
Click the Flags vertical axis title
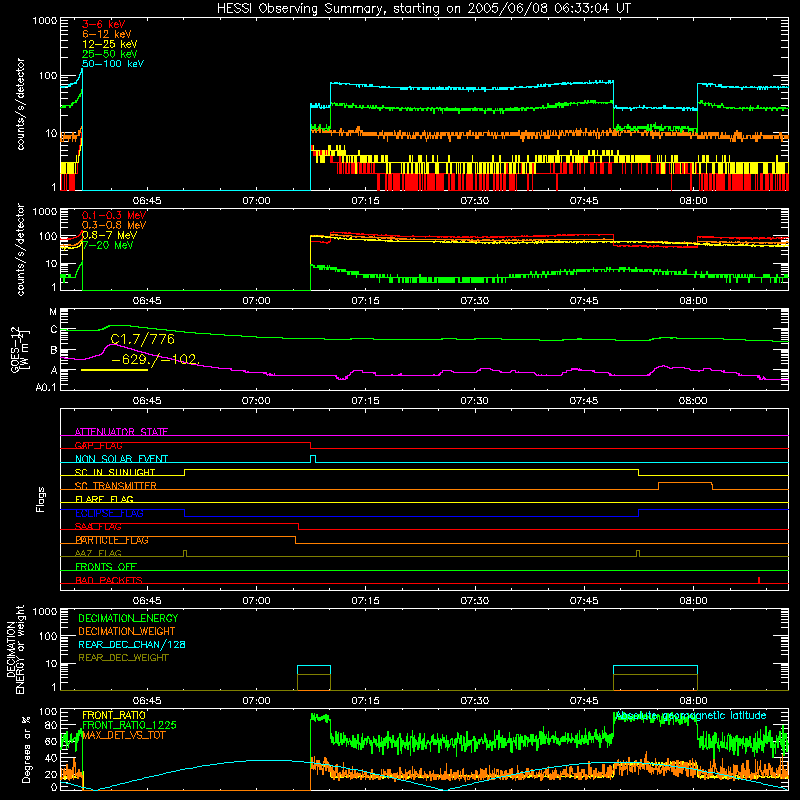point(41,499)
